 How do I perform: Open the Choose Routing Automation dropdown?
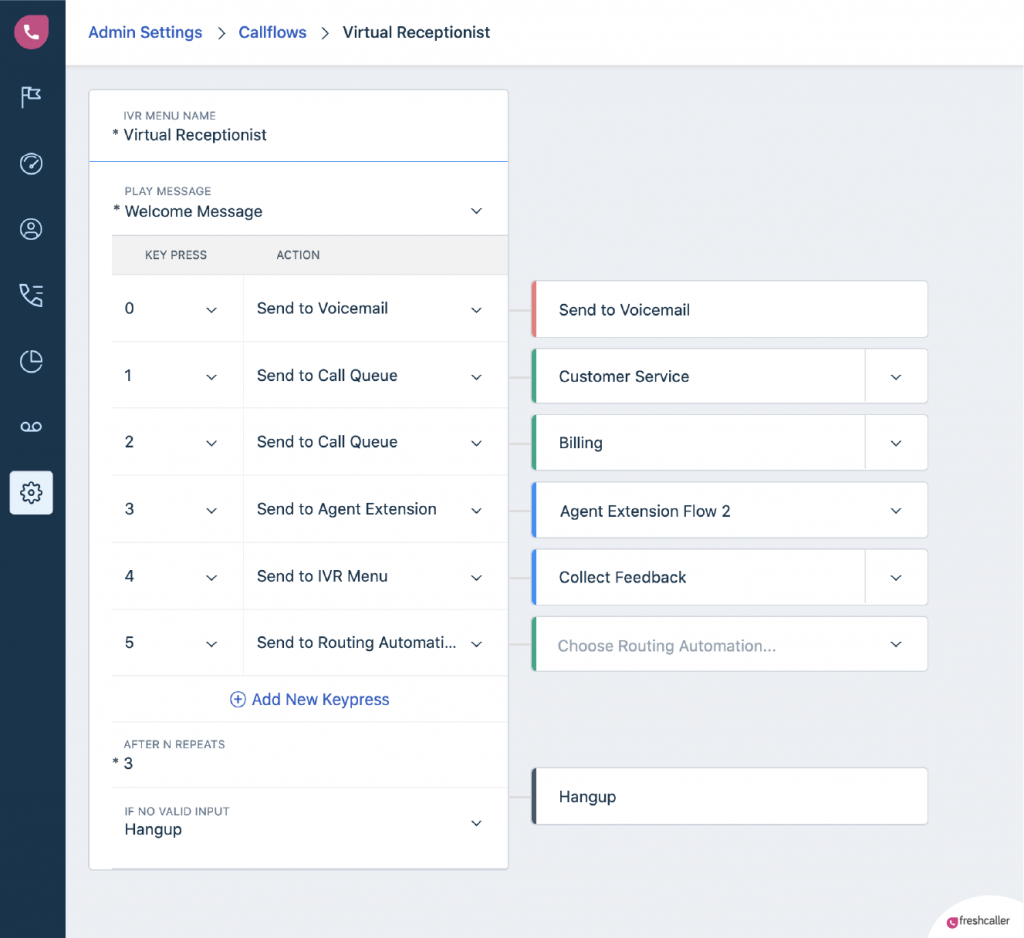tap(895, 644)
